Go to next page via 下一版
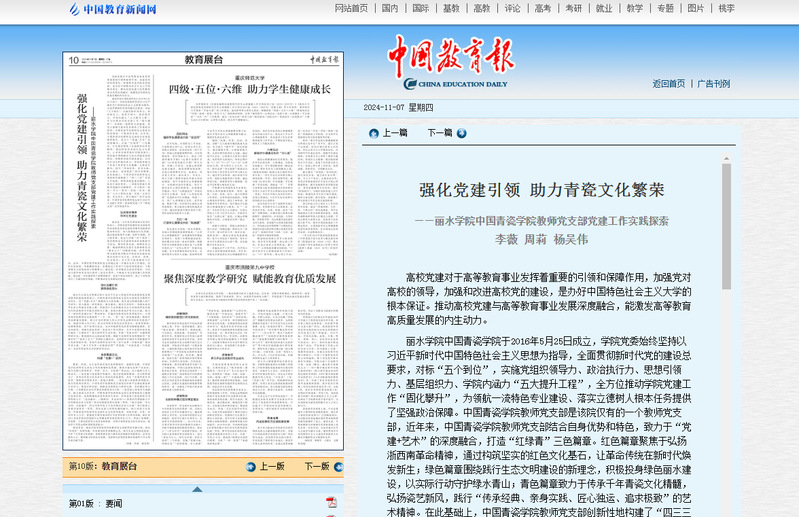 pyautogui.click(x=317, y=467)
